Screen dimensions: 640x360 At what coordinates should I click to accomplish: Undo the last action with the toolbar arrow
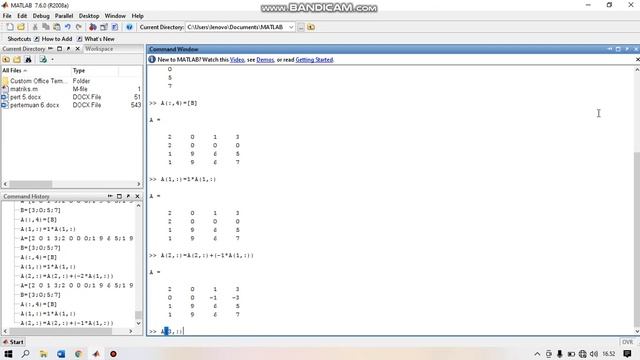[68, 27]
